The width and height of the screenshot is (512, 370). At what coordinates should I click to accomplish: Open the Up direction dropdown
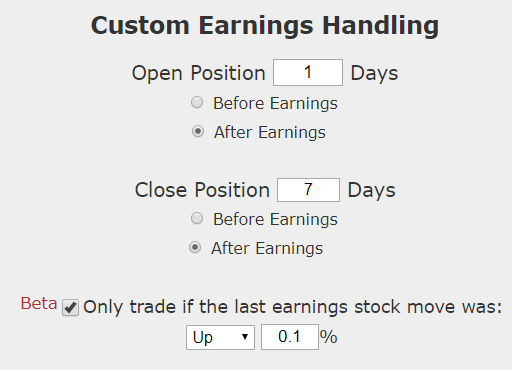point(220,337)
